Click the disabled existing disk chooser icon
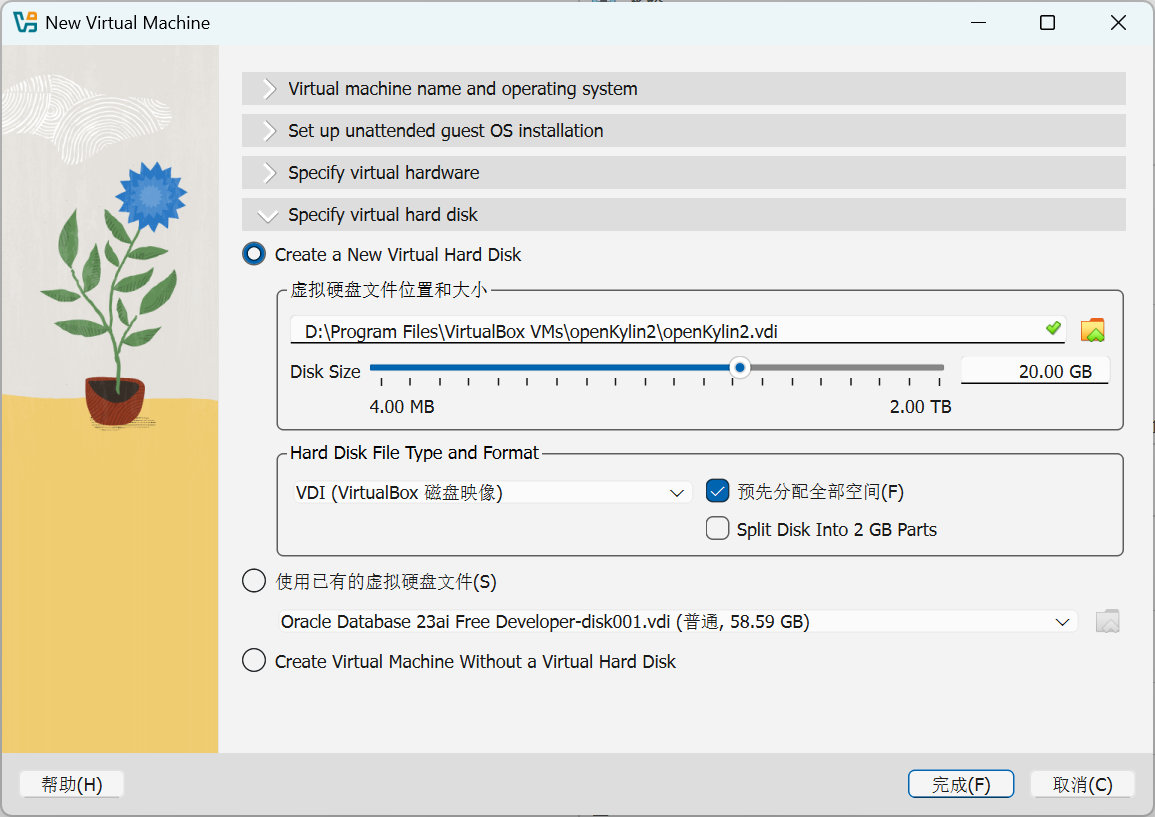 (x=1107, y=622)
